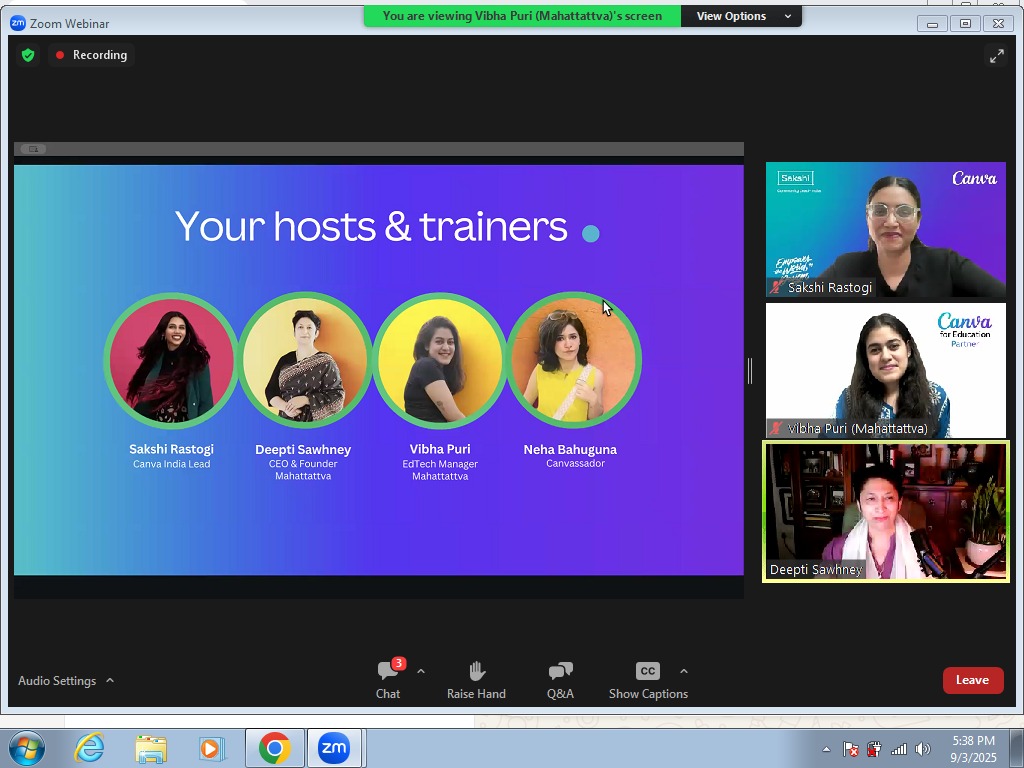Click Neha Bahuguna's photo on slide

tap(574, 360)
